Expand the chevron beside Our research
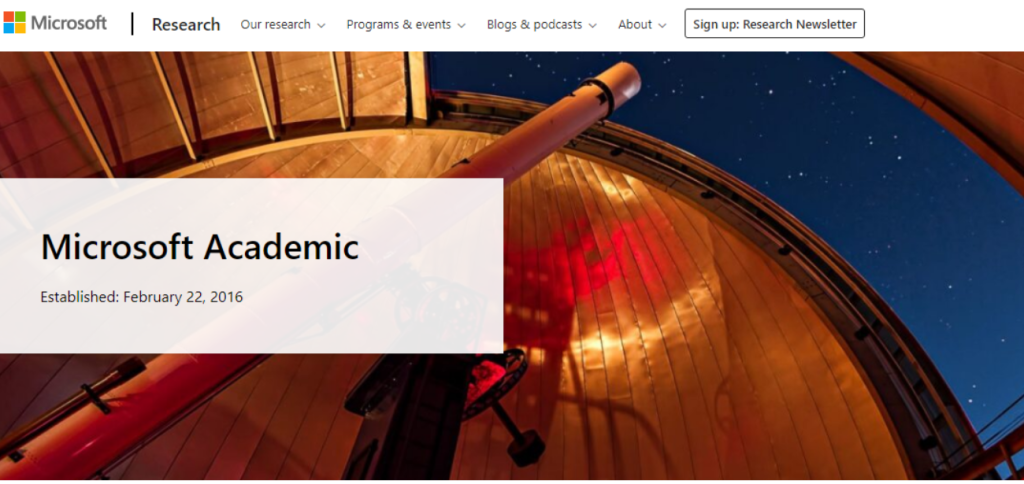Image resolution: width=1024 pixels, height=484 pixels. (321, 25)
